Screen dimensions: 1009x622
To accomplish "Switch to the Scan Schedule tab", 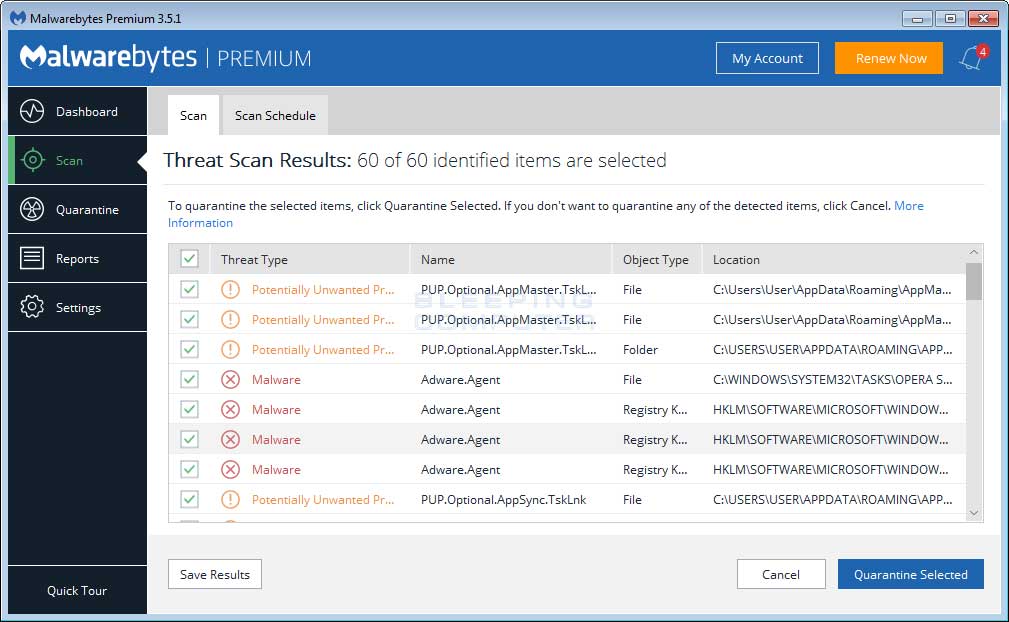I will [274, 115].
